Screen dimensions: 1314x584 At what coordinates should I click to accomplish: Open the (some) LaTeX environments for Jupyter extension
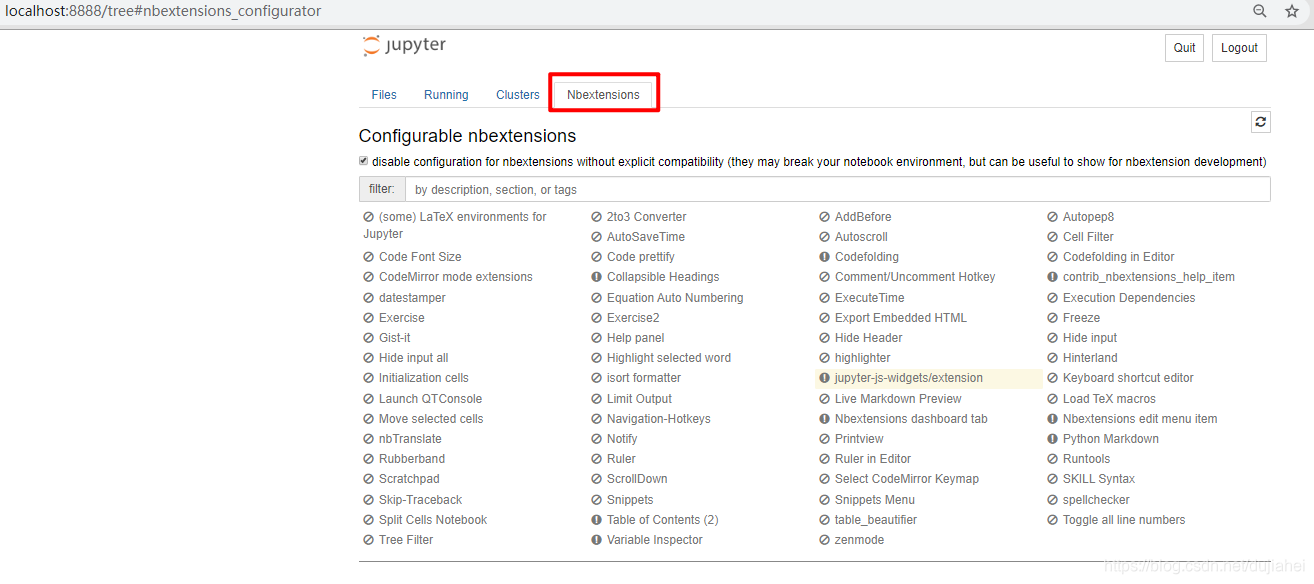point(456,225)
